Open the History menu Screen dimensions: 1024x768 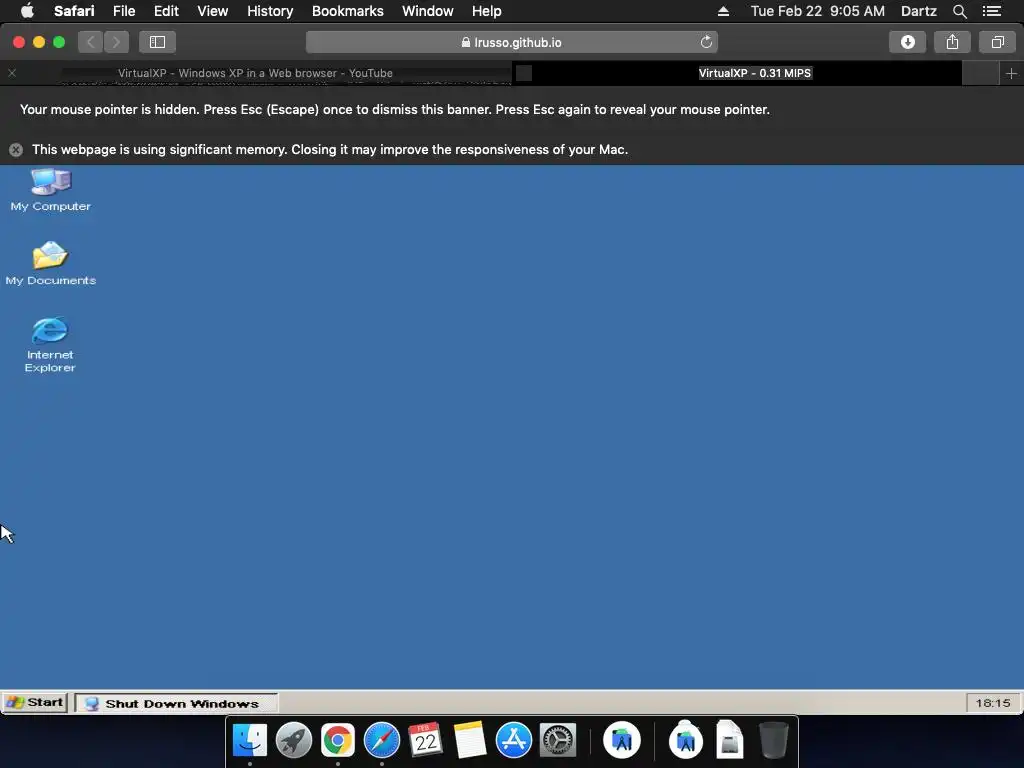pyautogui.click(x=270, y=11)
